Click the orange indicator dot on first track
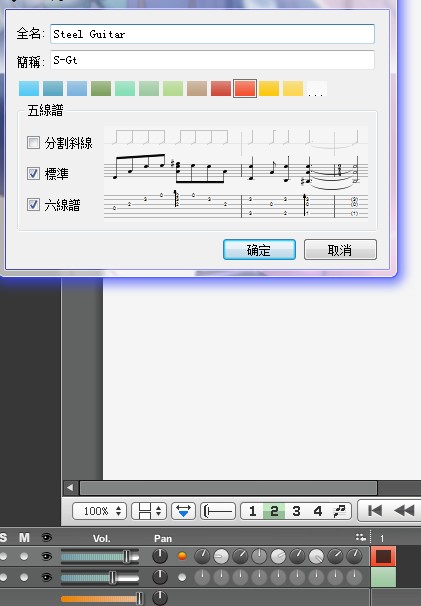This screenshot has width=421, height=606. coord(182,556)
